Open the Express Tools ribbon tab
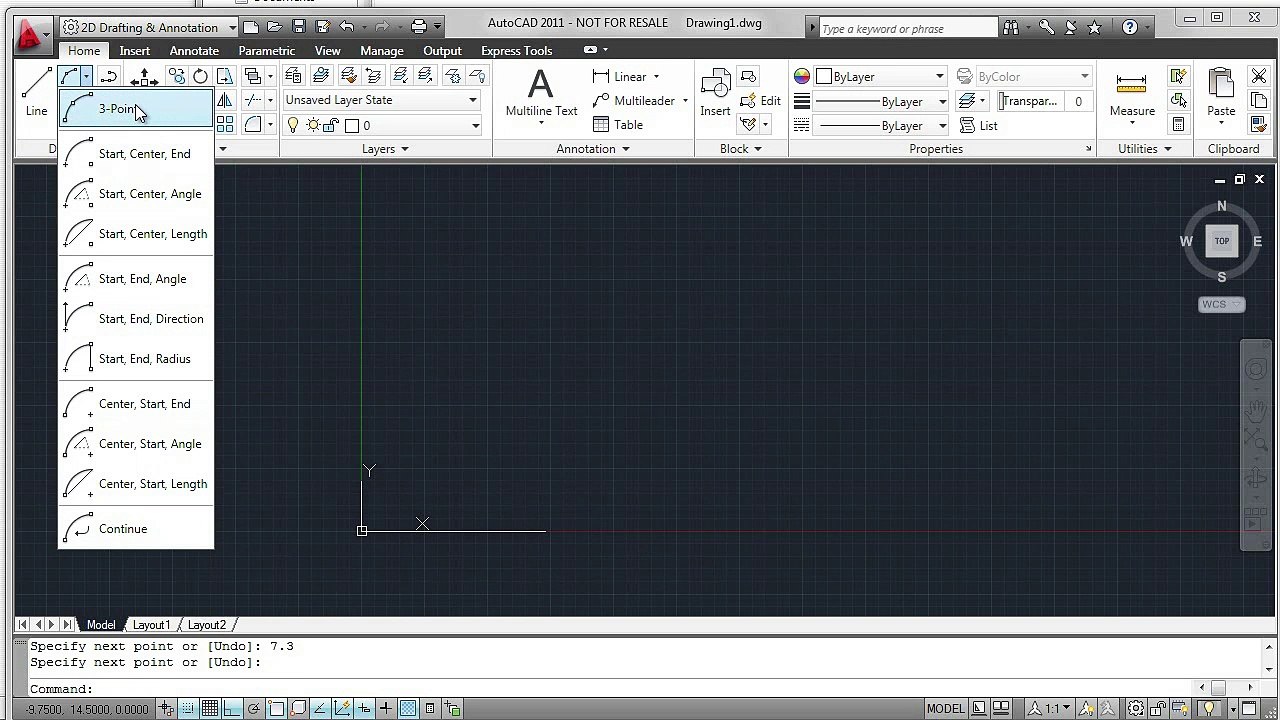Image resolution: width=1280 pixels, height=720 pixels. coord(517,51)
